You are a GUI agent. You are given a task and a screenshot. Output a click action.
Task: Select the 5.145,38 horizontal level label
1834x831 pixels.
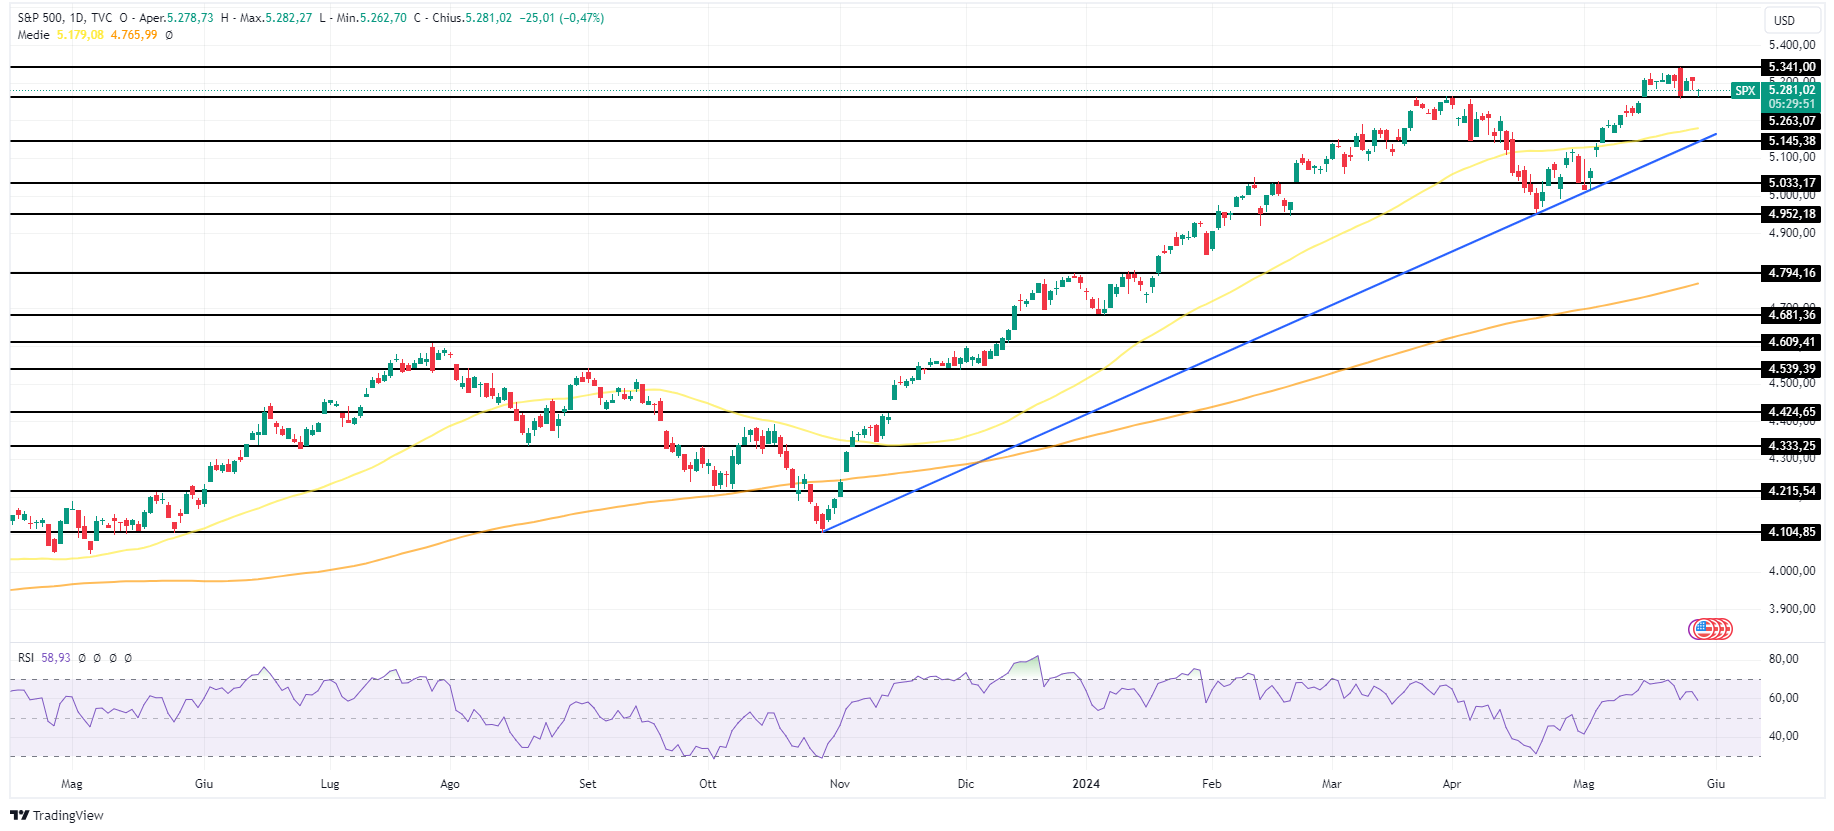pos(1791,141)
